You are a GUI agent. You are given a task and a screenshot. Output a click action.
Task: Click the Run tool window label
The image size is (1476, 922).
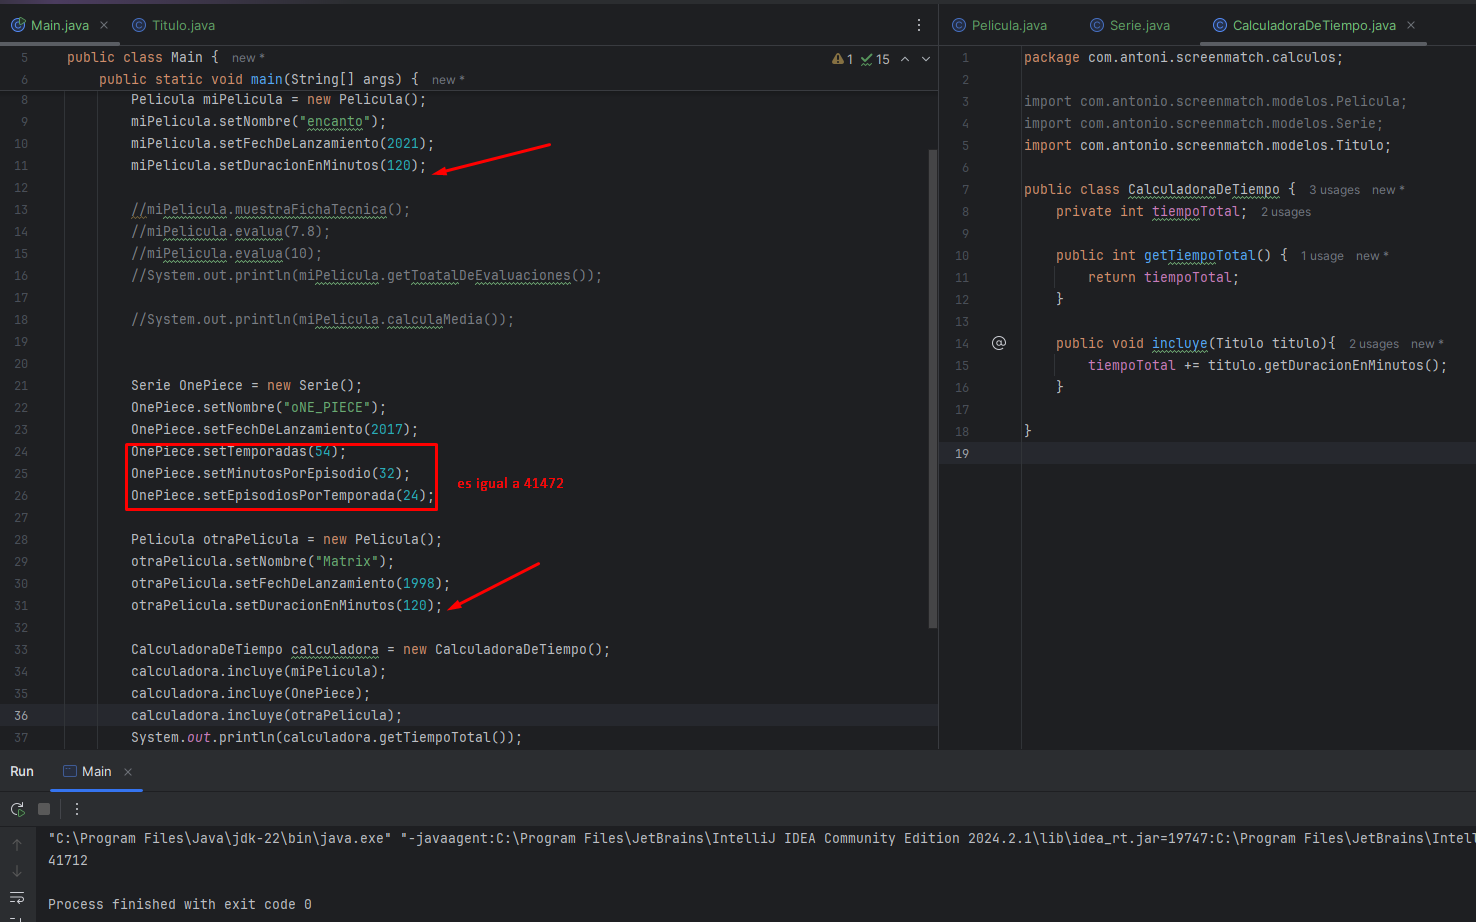coord(22,771)
